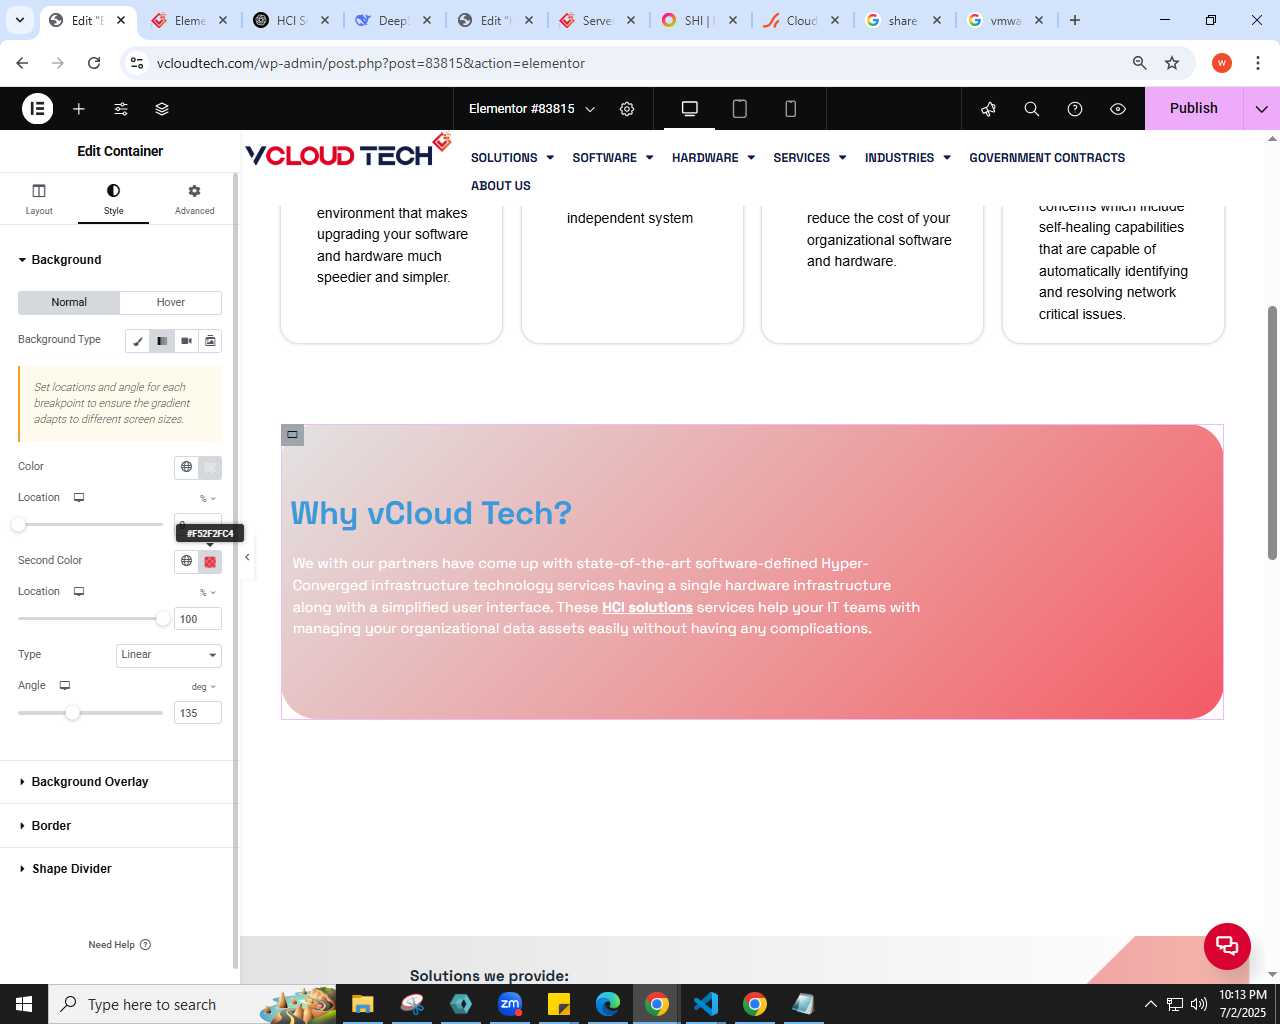This screenshot has width=1280, height=1024.
Task: Add a new element with plus icon
Action: [x=79, y=109]
